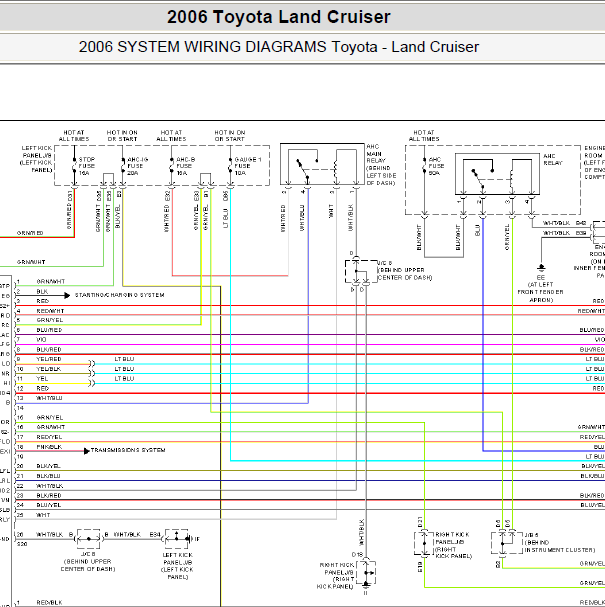Select the AHC-B FUSE 15A label

click(185, 166)
